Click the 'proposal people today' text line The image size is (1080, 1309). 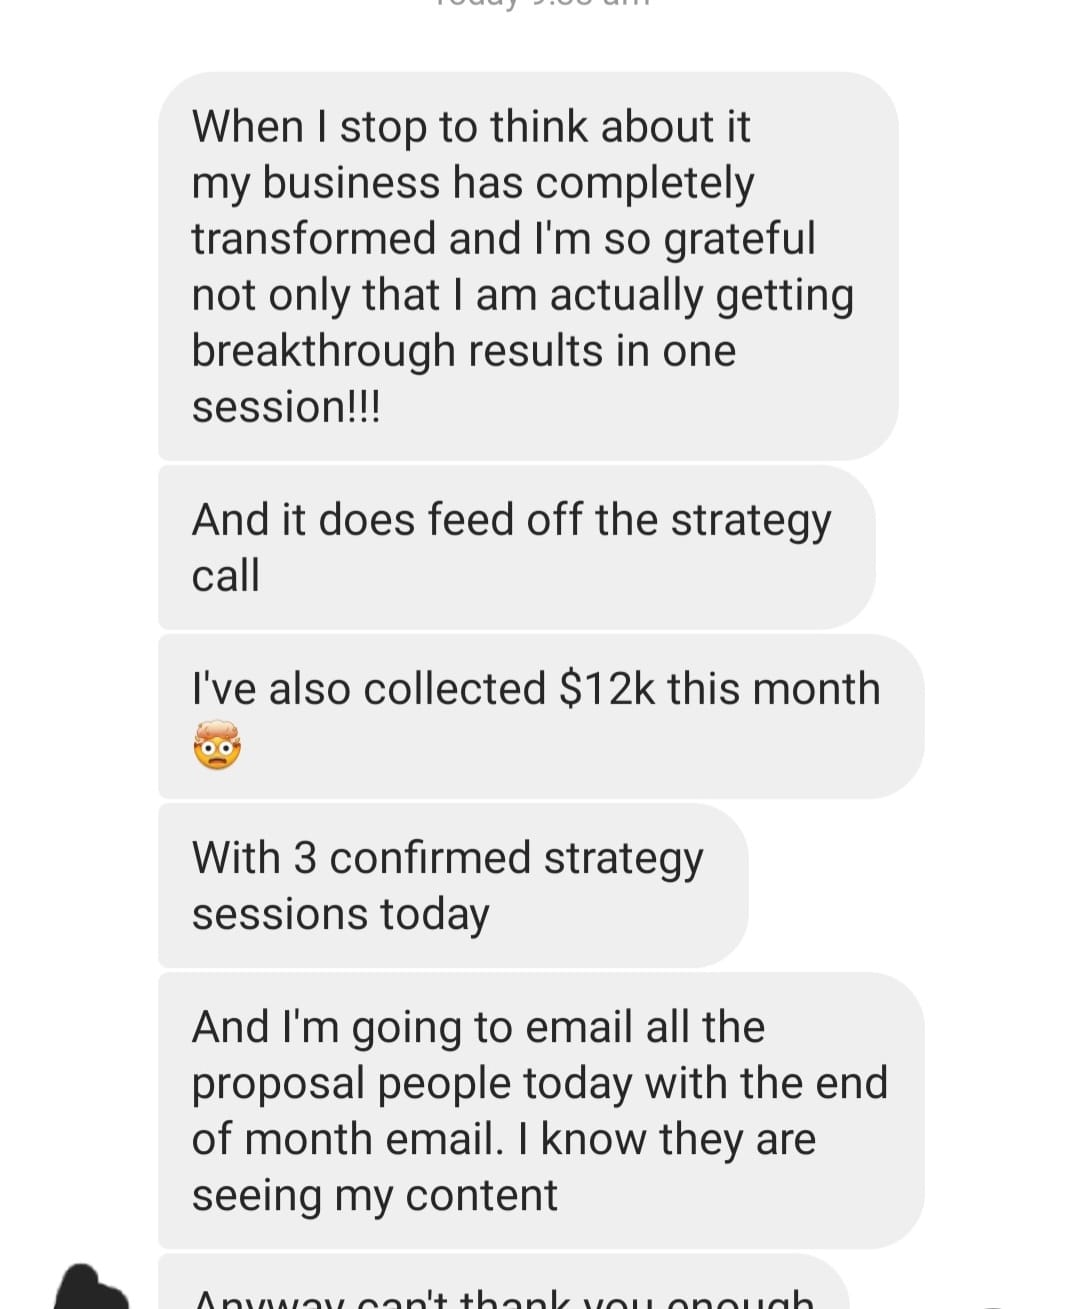539,1083
